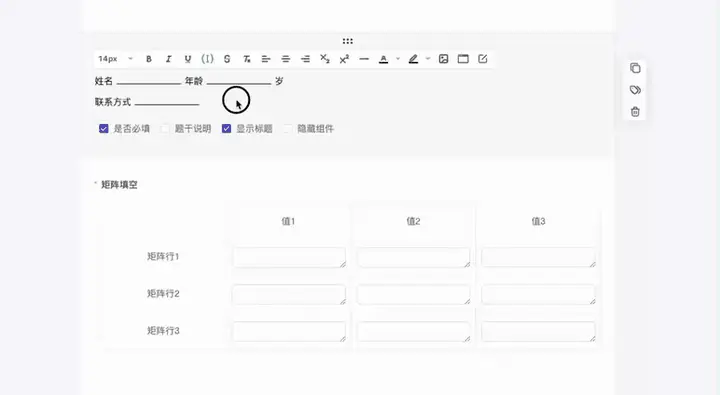Grab the six-dot drag handle
The width and height of the screenshot is (720, 395).
pos(348,41)
